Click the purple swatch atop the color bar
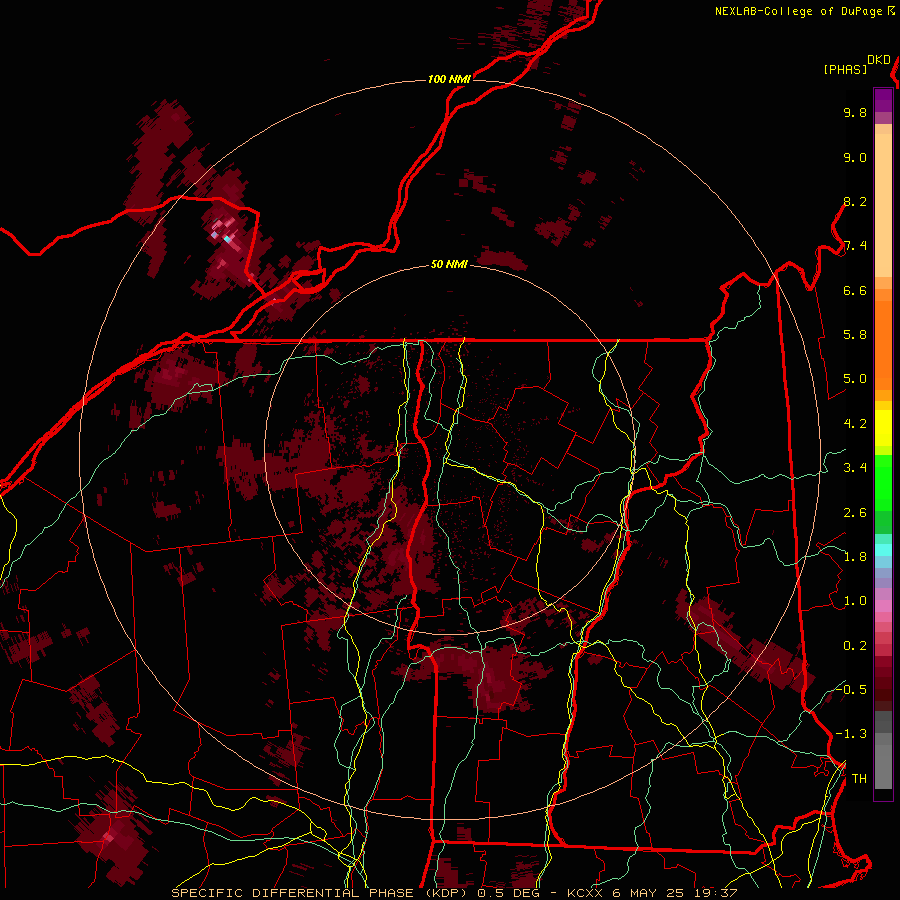This screenshot has width=900, height=900. tap(883, 100)
